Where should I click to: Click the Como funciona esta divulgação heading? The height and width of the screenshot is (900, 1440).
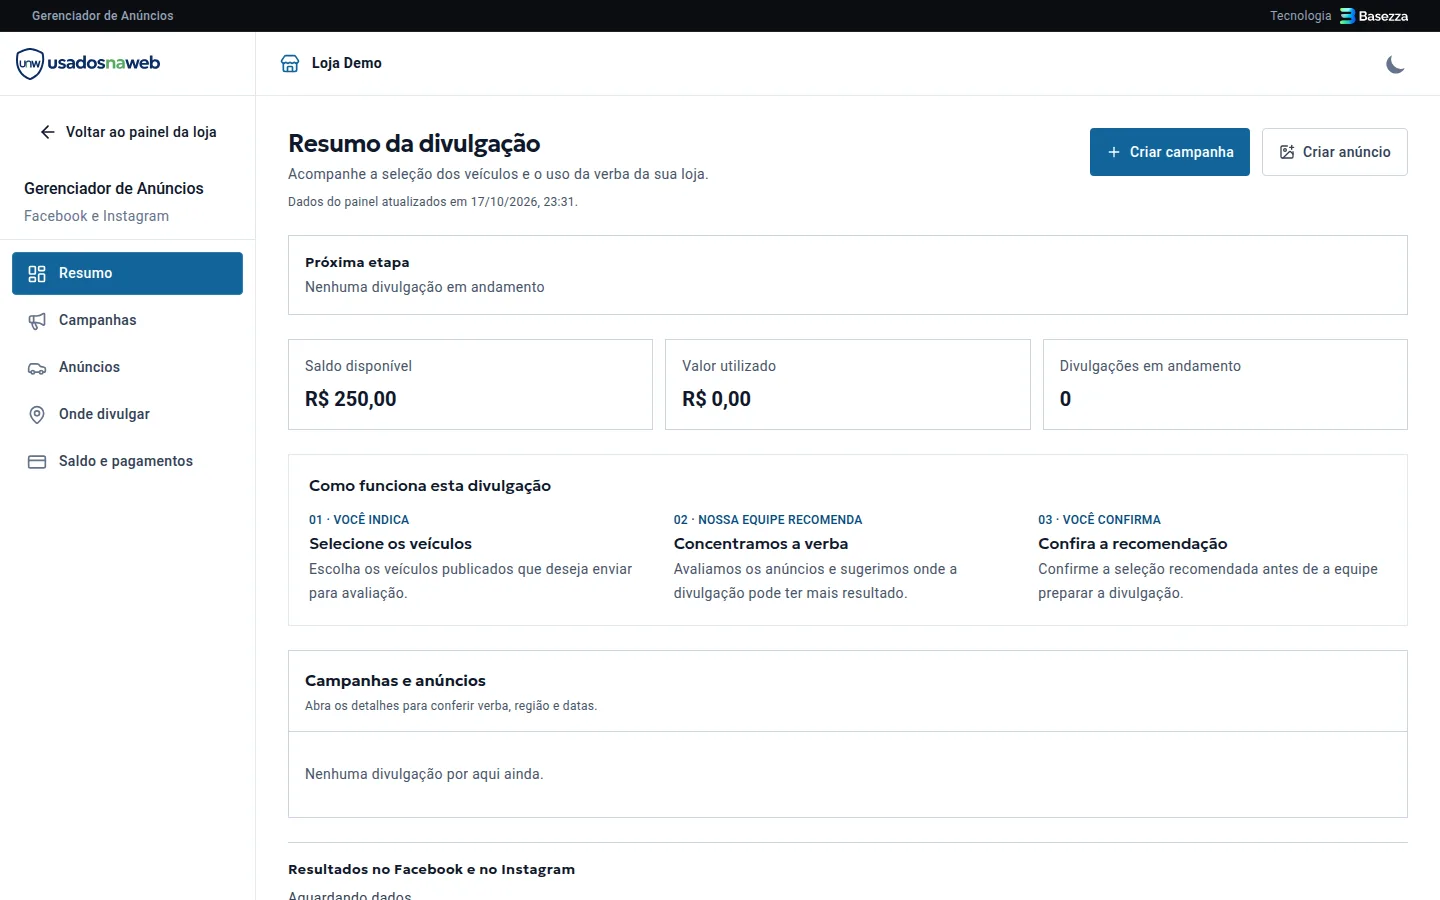430,486
